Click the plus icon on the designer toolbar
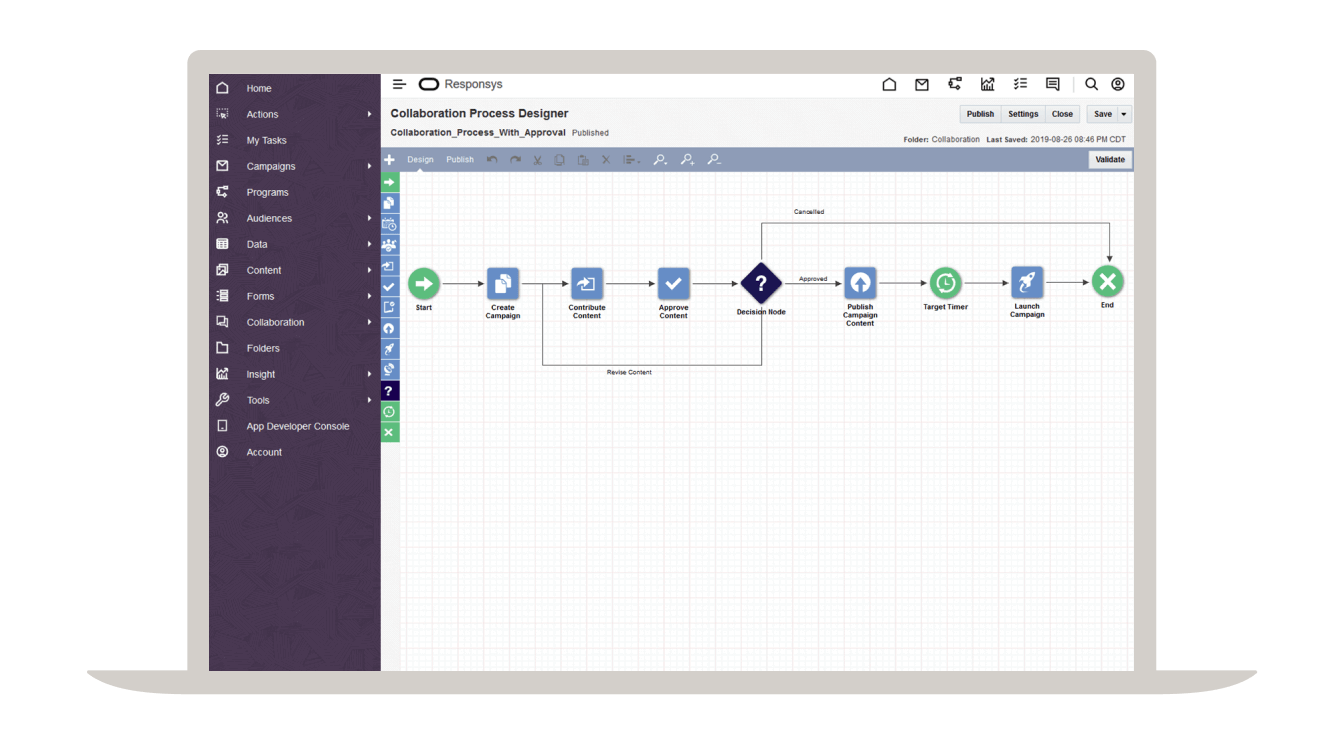 390,160
